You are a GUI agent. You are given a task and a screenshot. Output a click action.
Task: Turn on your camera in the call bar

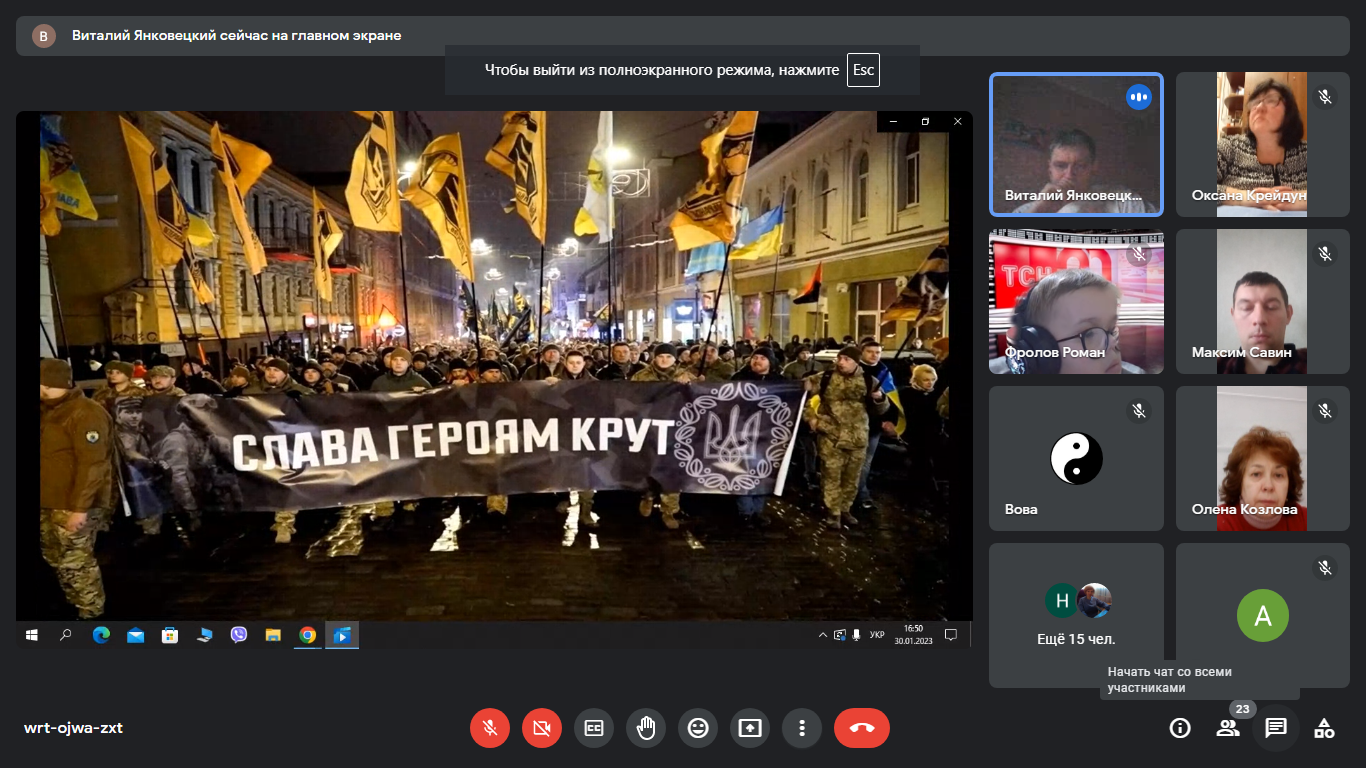tap(542, 728)
